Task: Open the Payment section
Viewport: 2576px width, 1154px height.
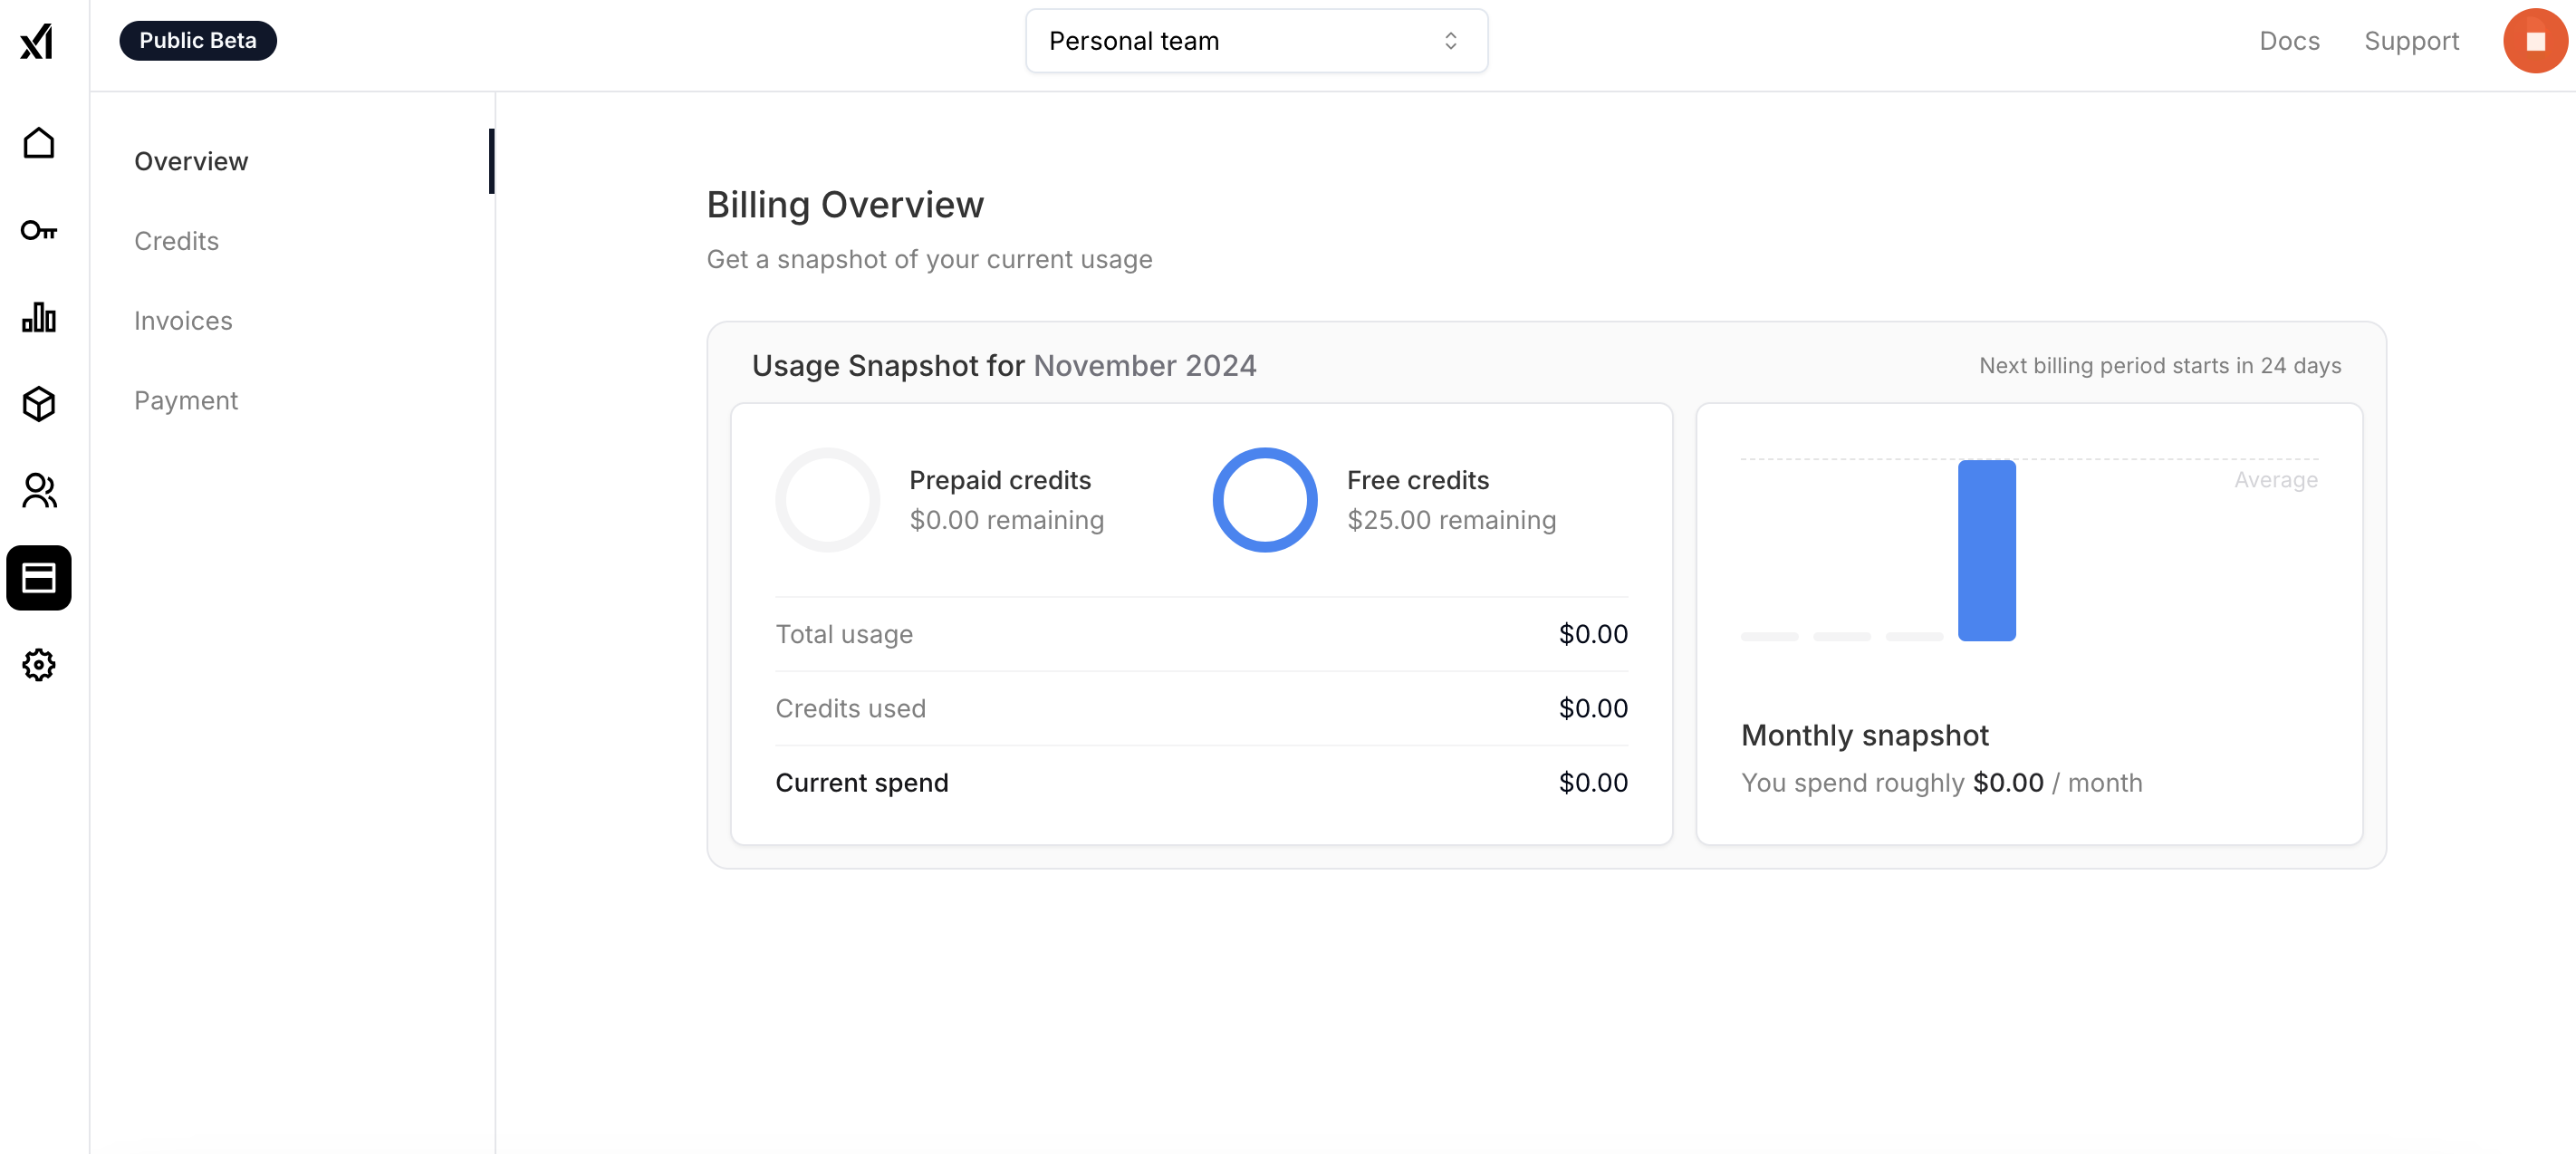Action: 186,401
